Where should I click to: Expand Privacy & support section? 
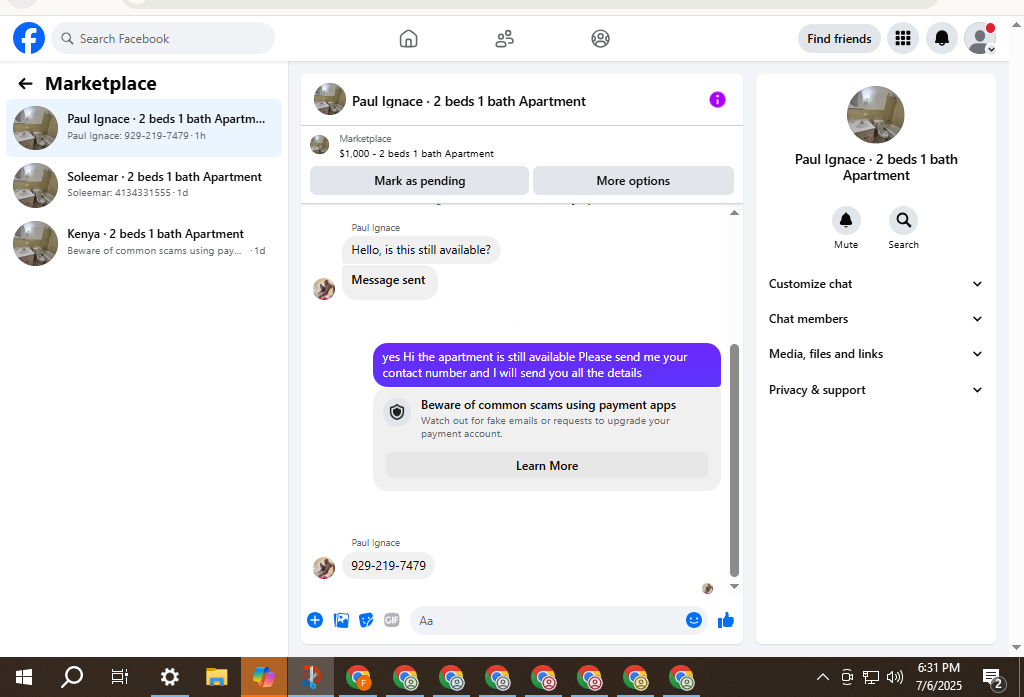tap(875, 390)
